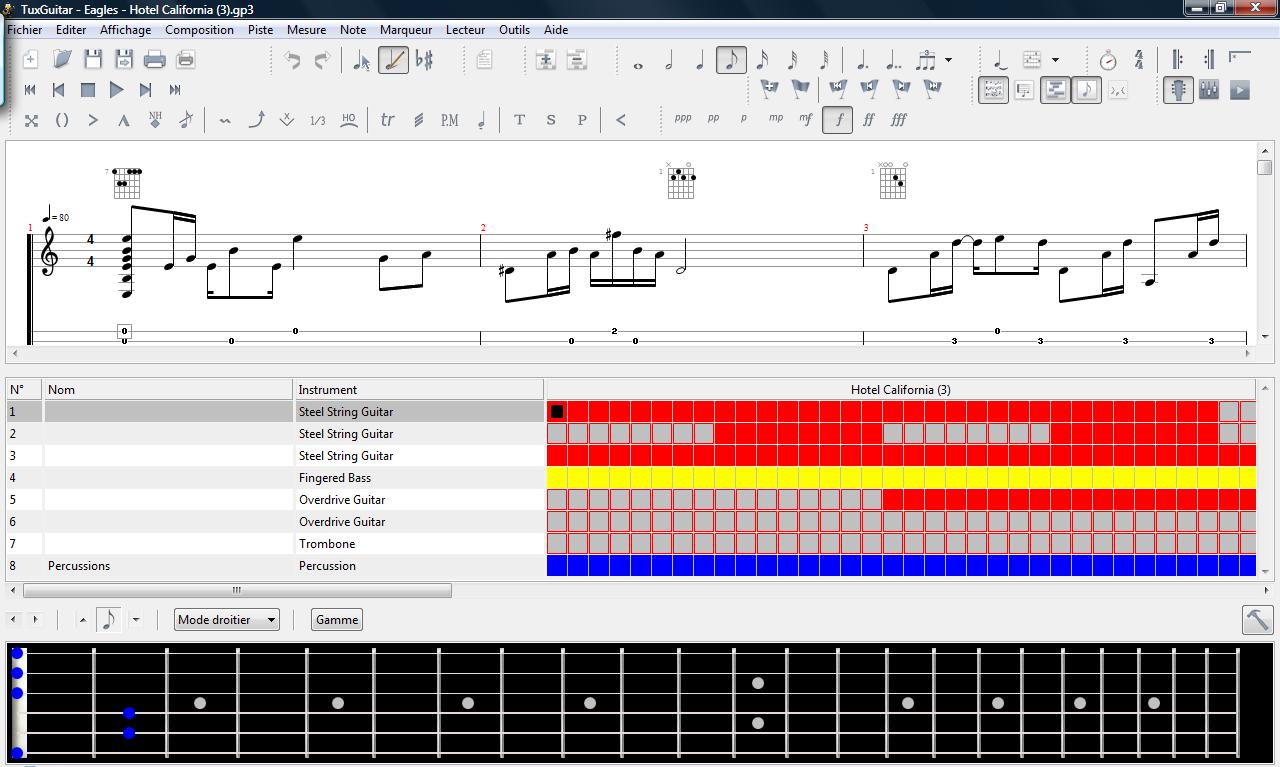The width and height of the screenshot is (1280, 767).
Task: Open a file using the folder icon
Action: (x=62, y=60)
